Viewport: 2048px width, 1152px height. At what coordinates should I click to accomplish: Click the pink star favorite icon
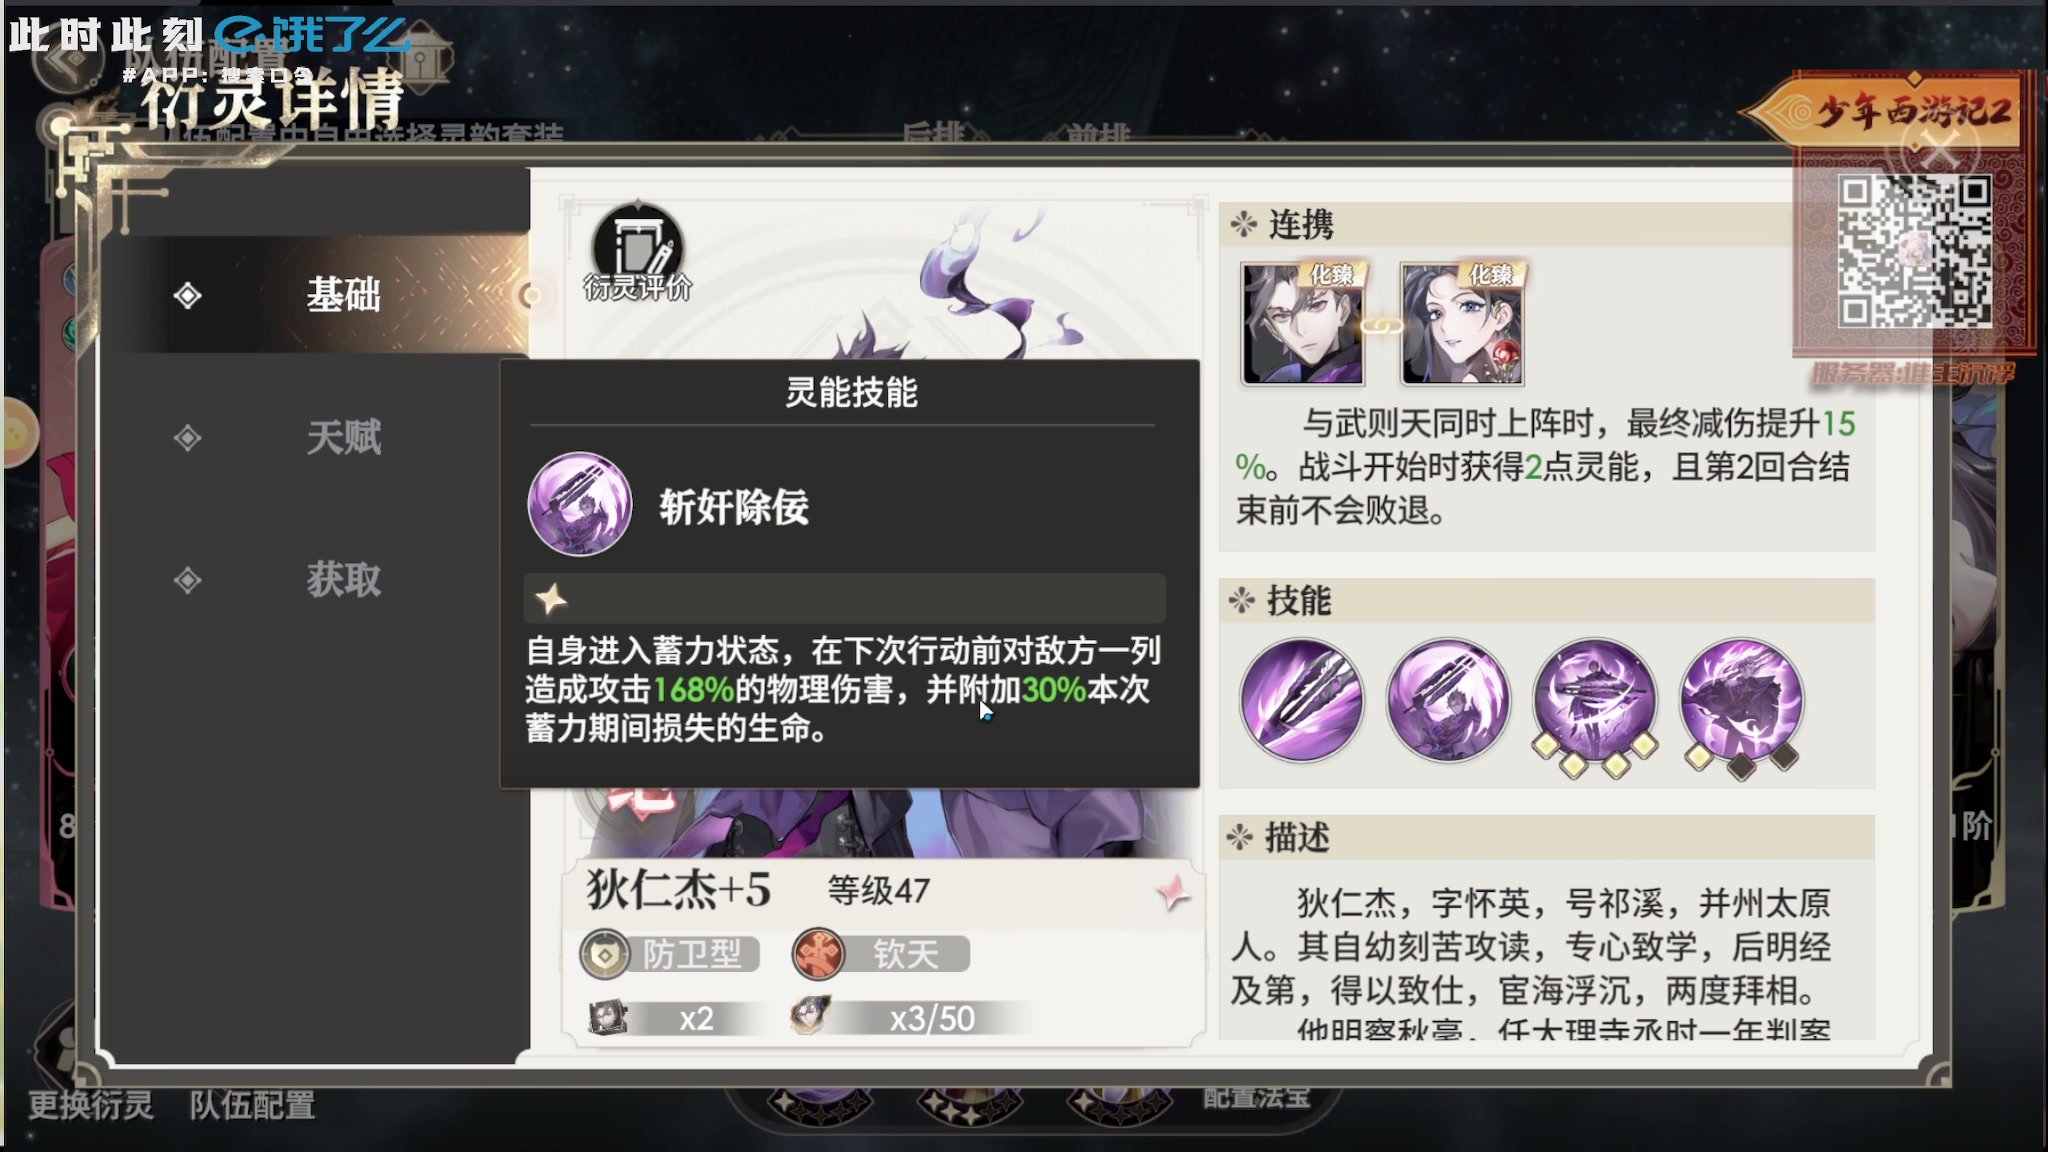point(1172,892)
